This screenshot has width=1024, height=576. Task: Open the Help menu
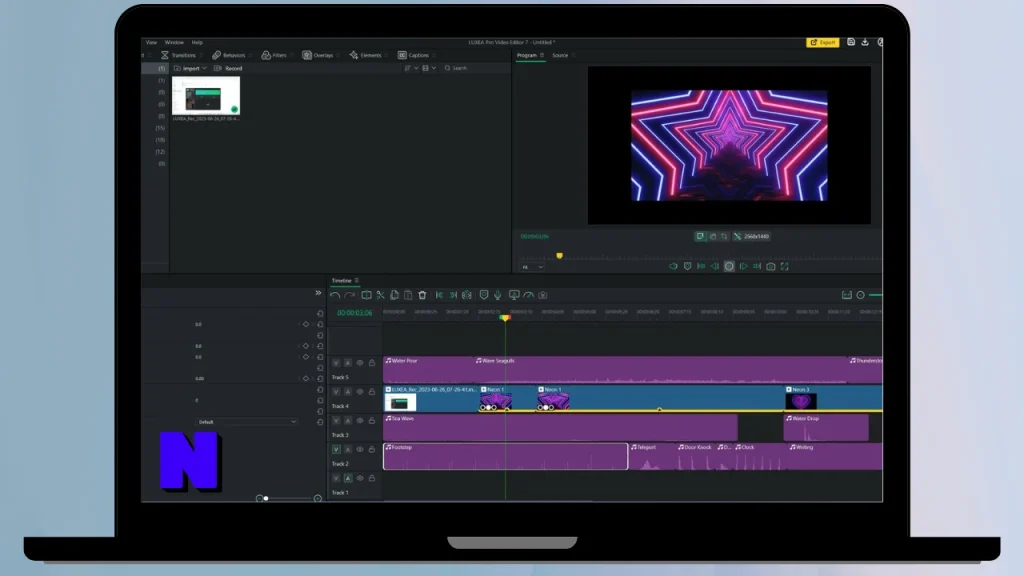coord(197,42)
